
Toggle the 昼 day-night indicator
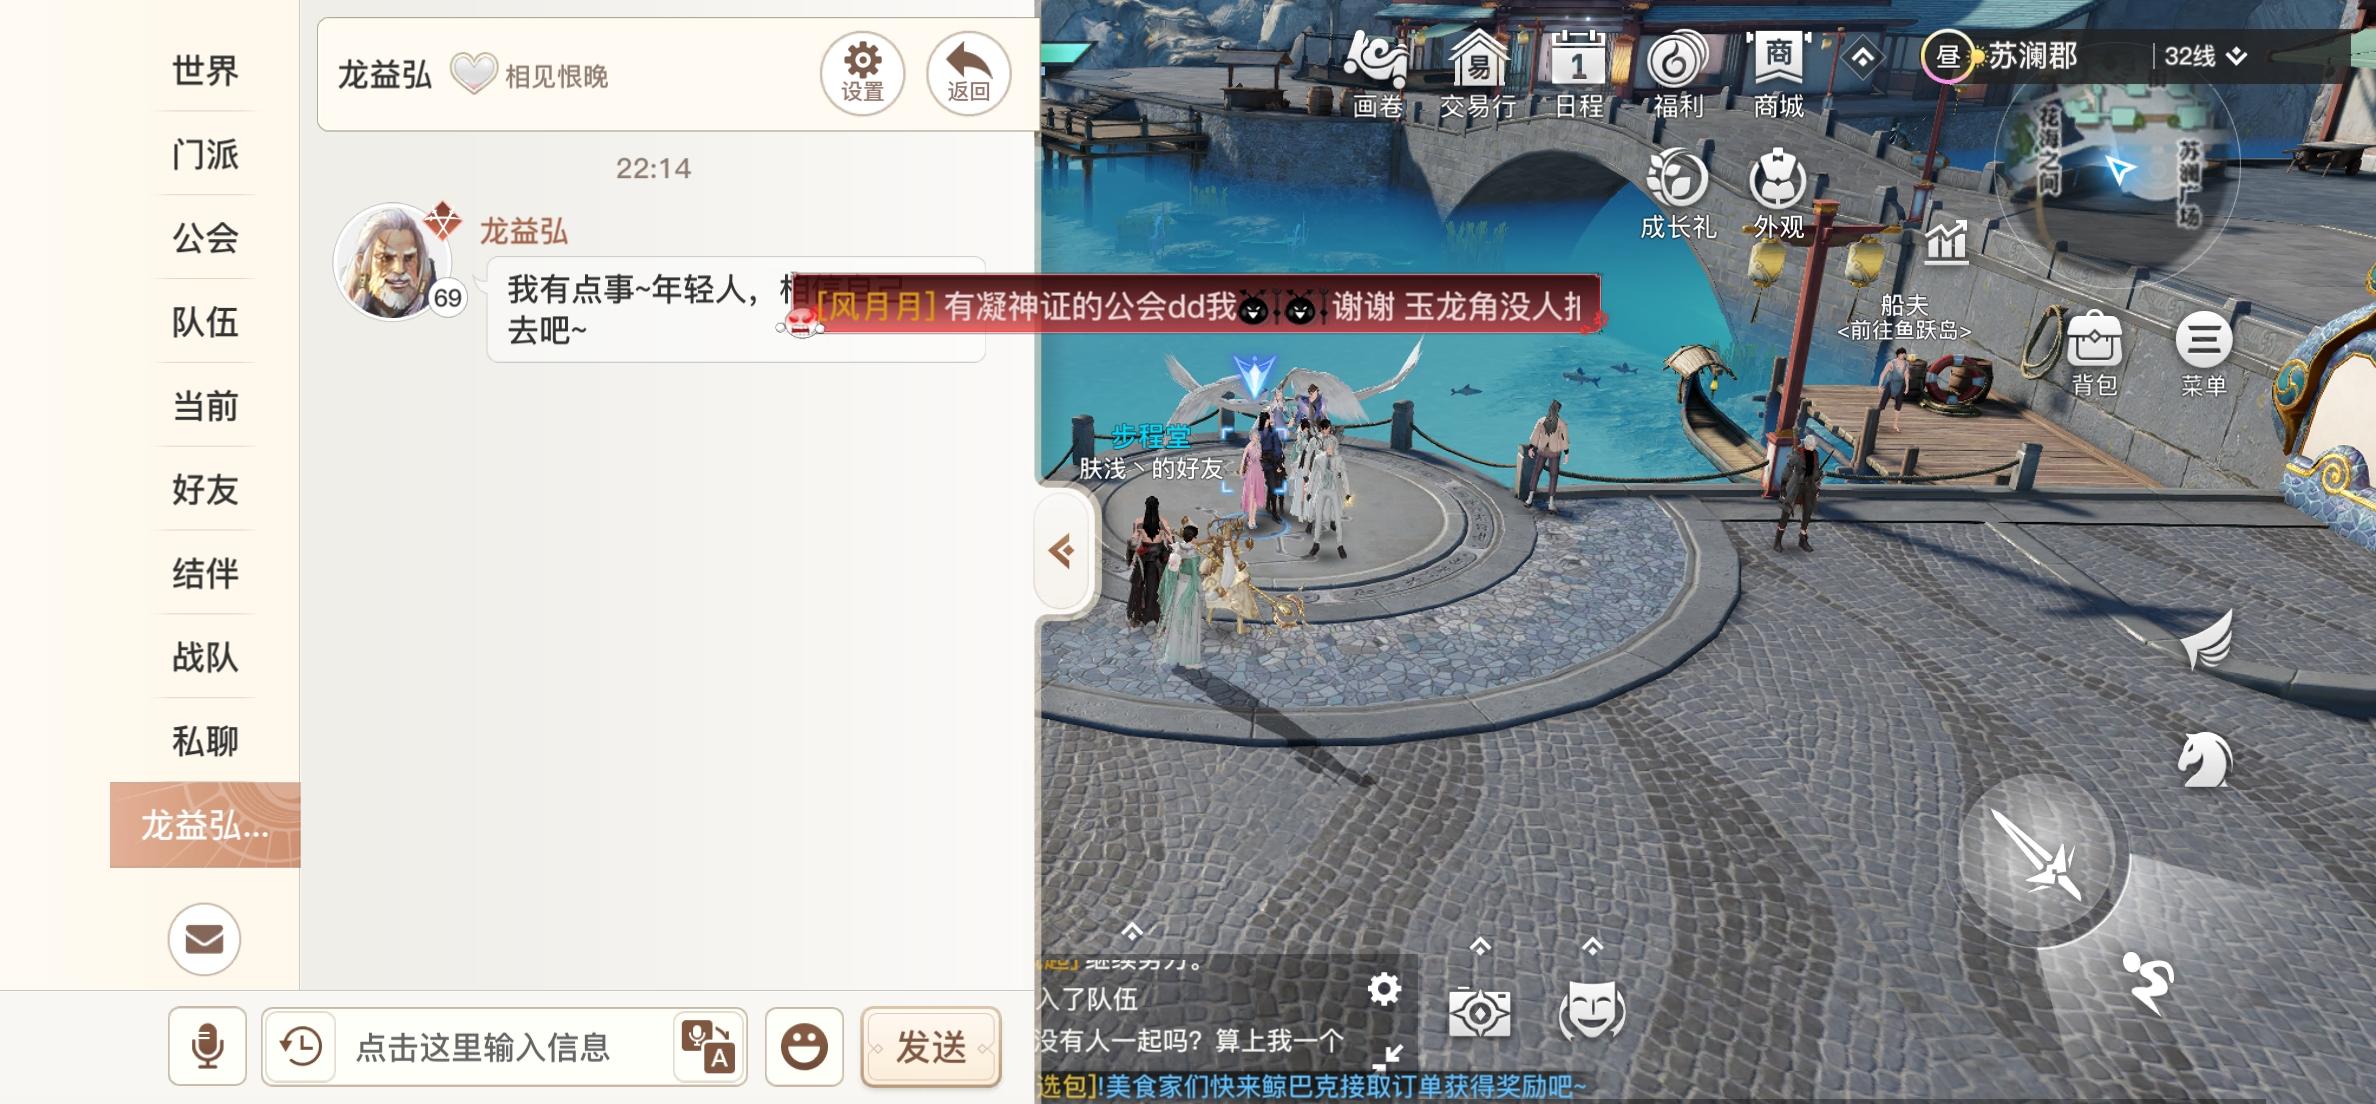pos(1947,56)
